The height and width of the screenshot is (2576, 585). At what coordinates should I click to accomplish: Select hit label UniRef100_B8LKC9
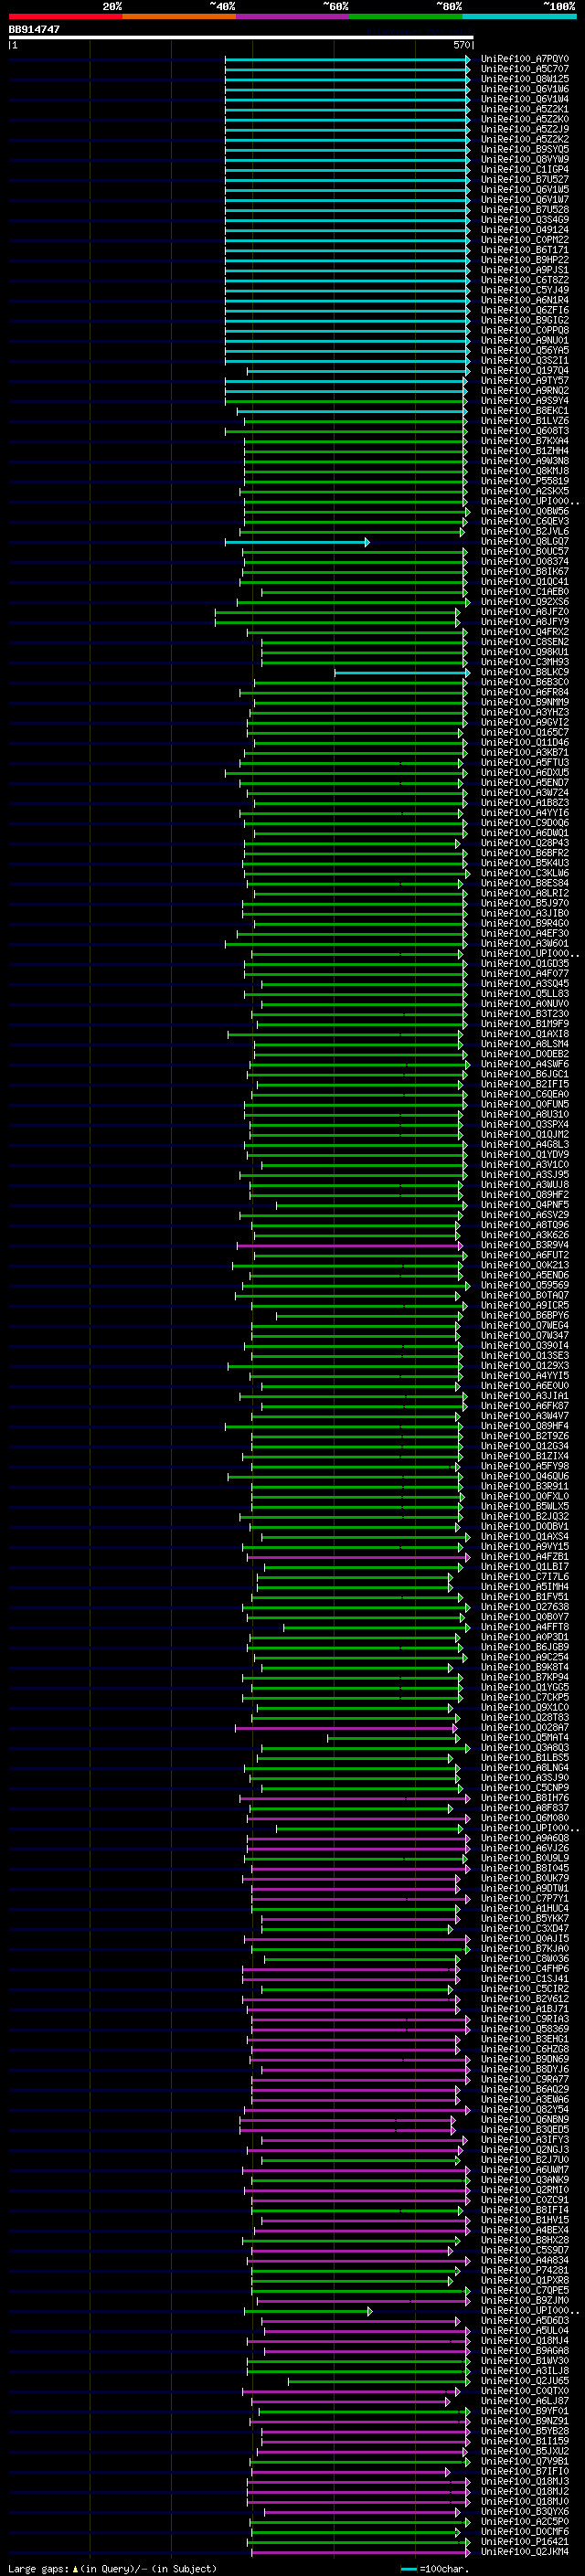tap(525, 672)
